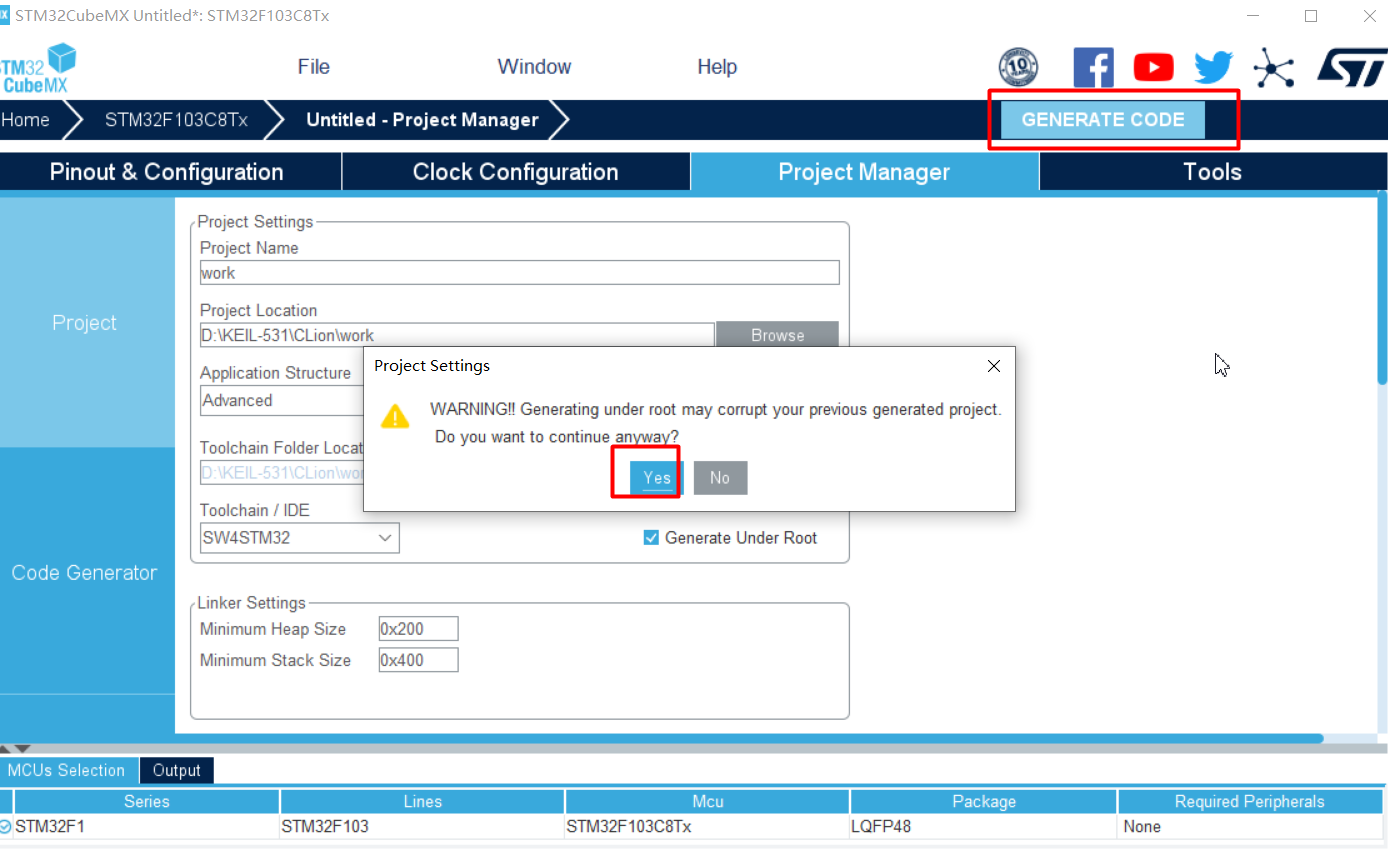Click the warning triangle icon in dialog
This screenshot has height=860, width=1388.
click(x=395, y=416)
